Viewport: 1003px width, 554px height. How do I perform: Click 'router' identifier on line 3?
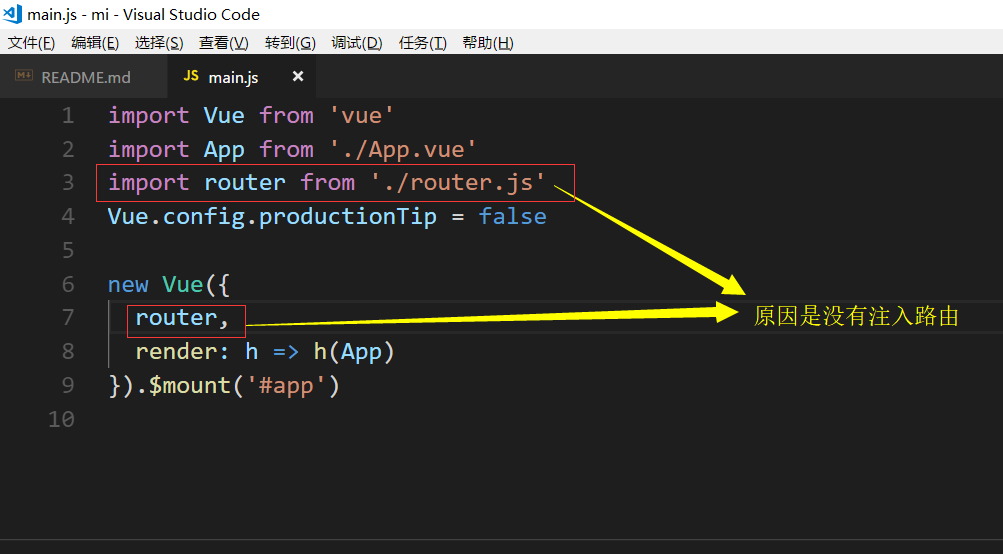point(244,183)
